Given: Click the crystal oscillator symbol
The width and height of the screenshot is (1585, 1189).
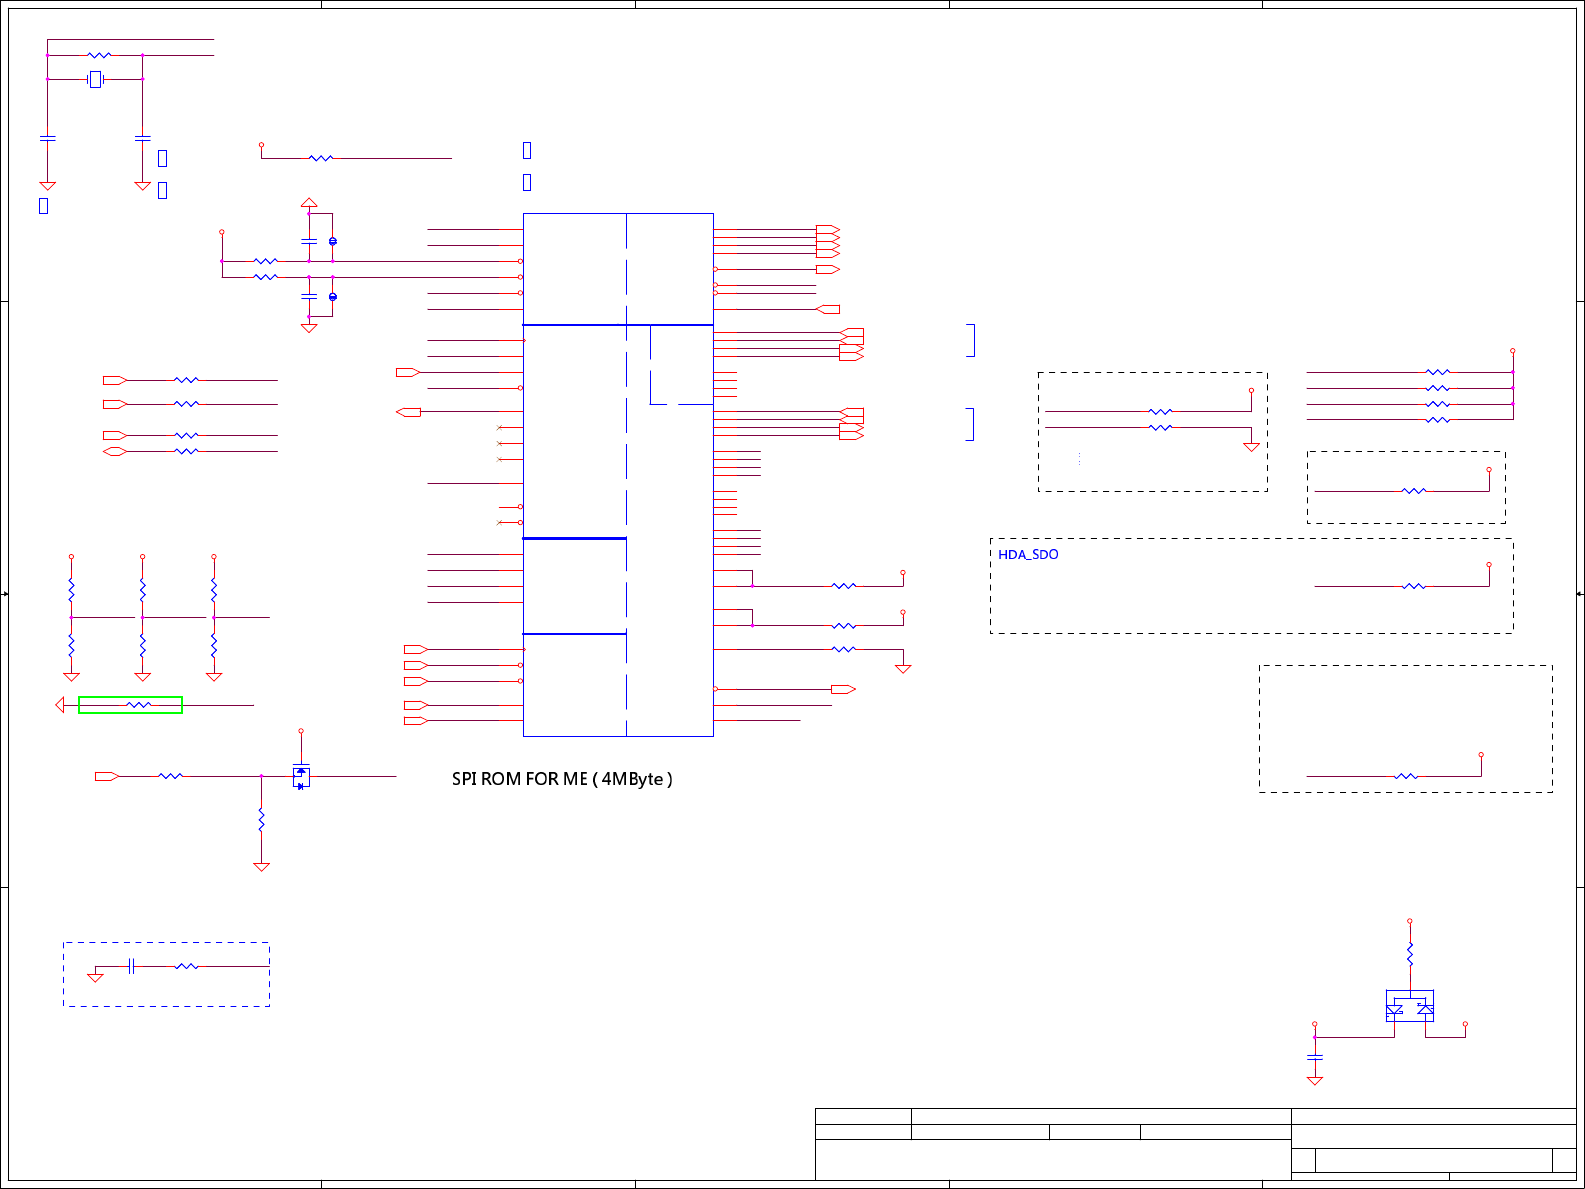Looking at the screenshot, I should pyautogui.click(x=95, y=79).
